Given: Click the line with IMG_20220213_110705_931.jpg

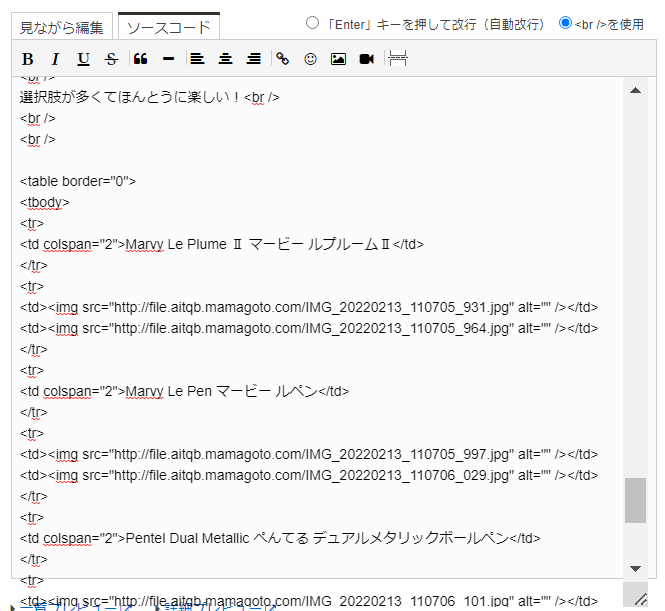Looking at the screenshot, I should tap(309, 307).
